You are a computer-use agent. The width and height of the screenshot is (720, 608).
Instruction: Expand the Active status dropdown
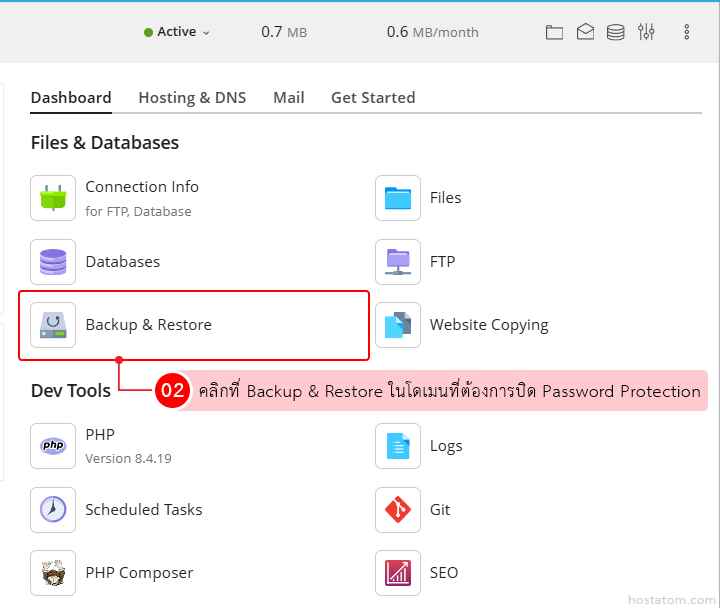177,32
